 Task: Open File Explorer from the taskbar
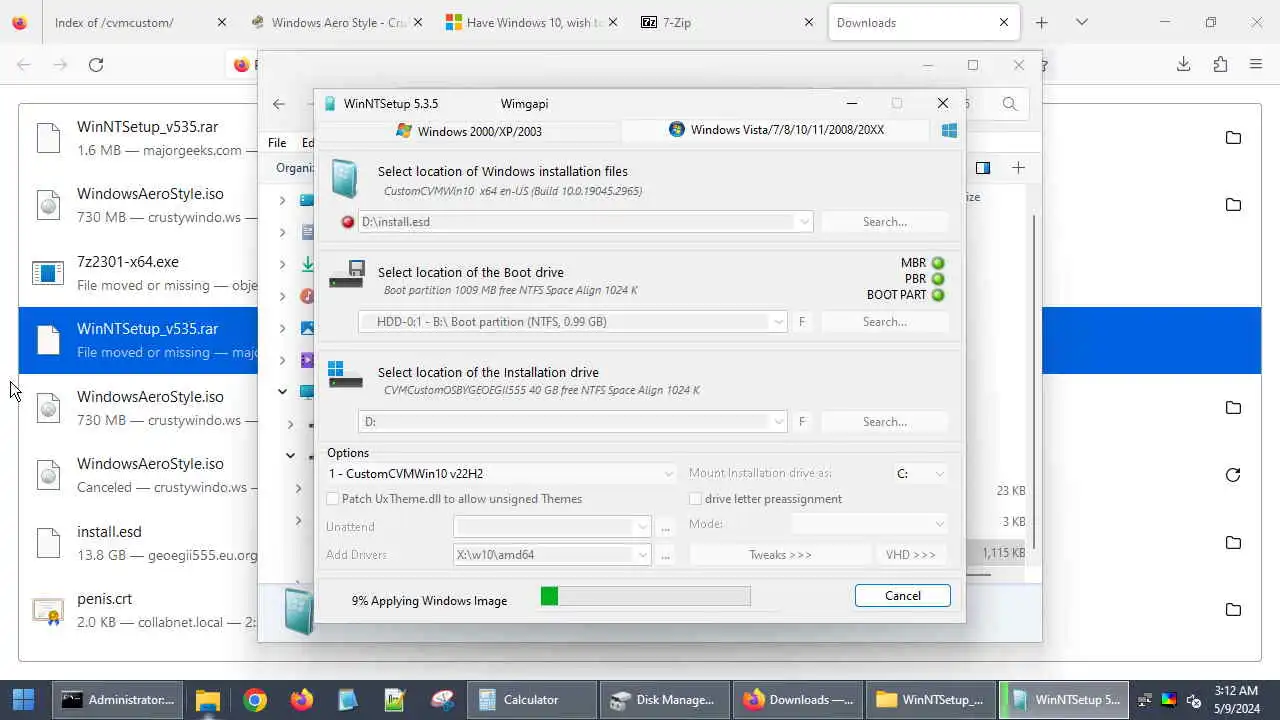click(208, 700)
